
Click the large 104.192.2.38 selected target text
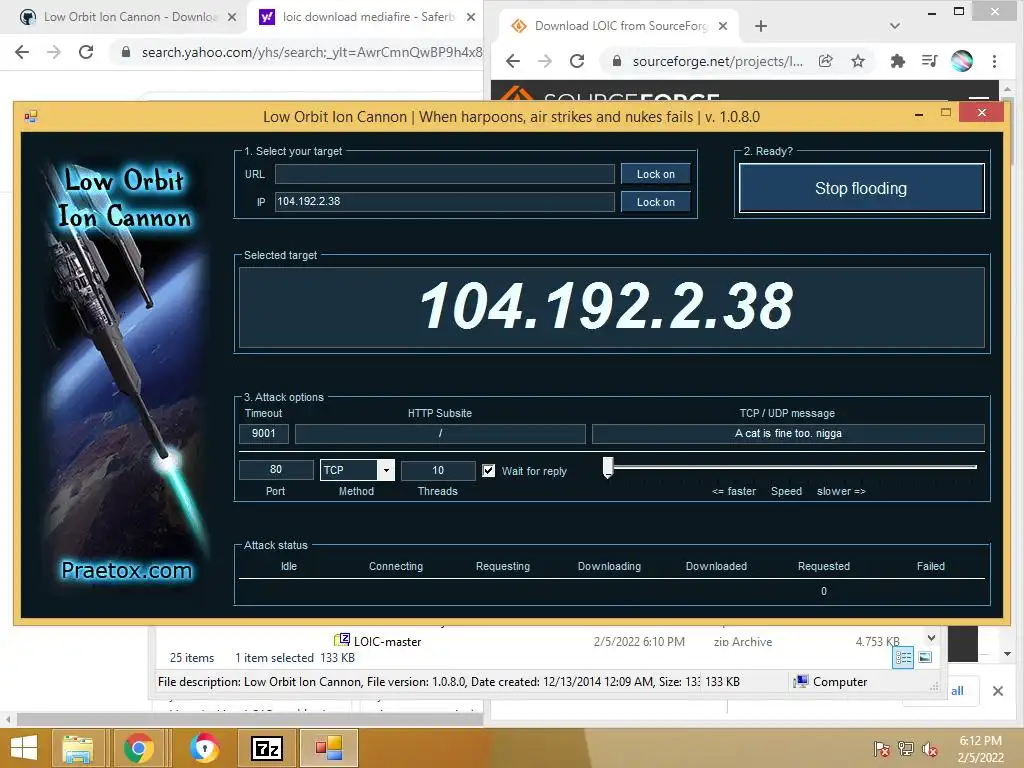click(606, 306)
